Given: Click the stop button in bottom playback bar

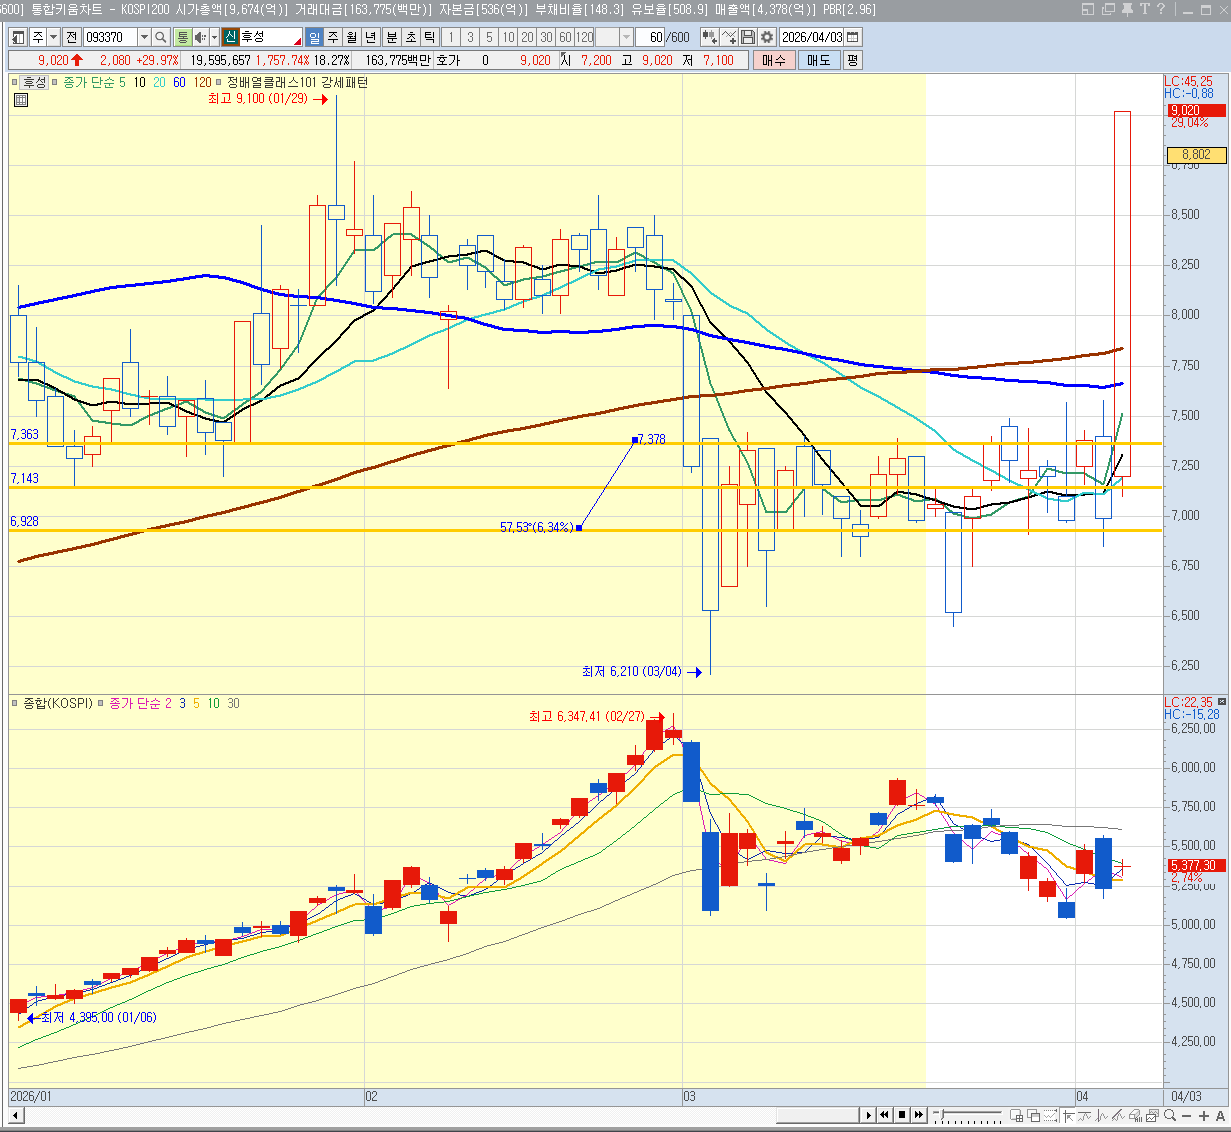Looking at the screenshot, I should (902, 1115).
